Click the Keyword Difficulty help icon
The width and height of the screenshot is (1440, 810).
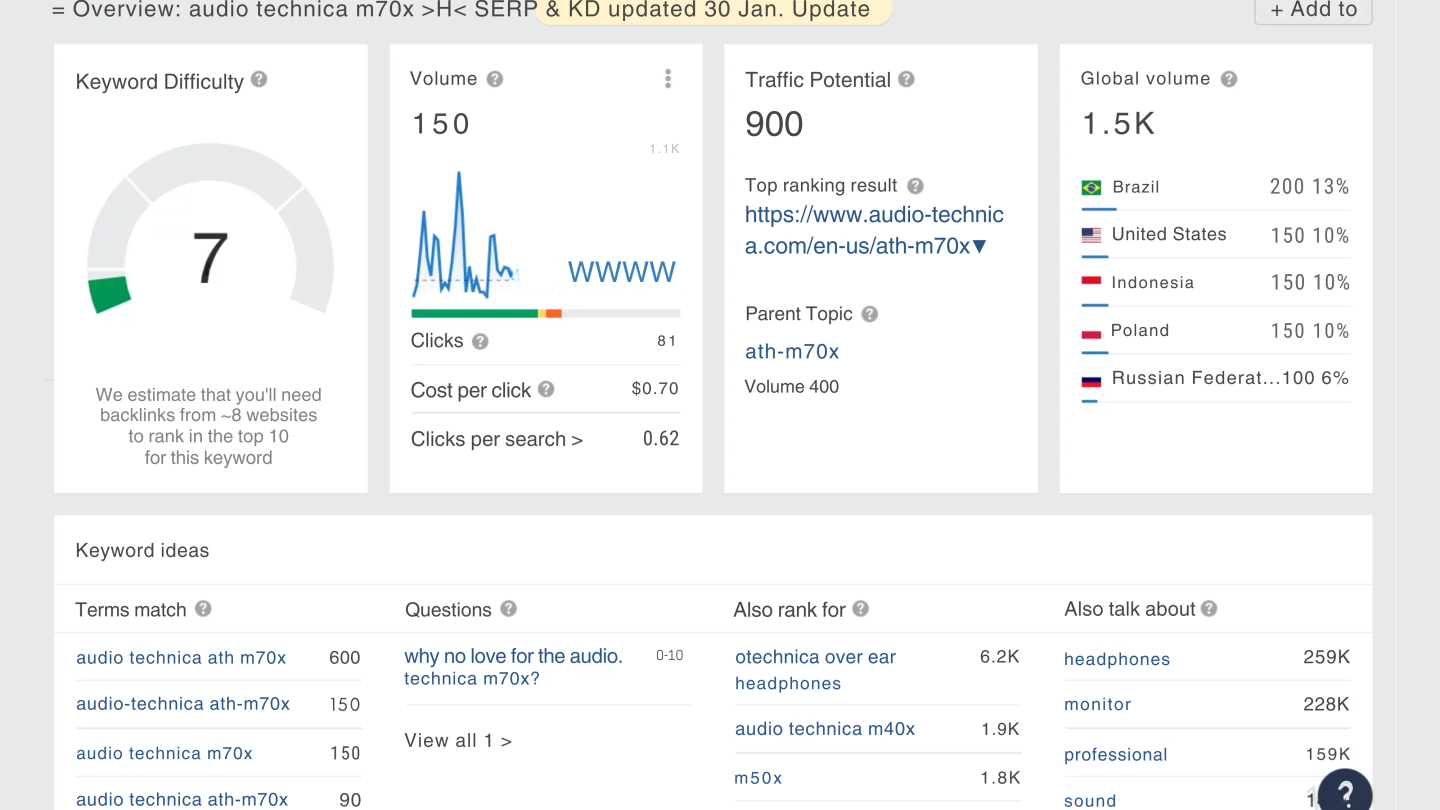point(259,79)
